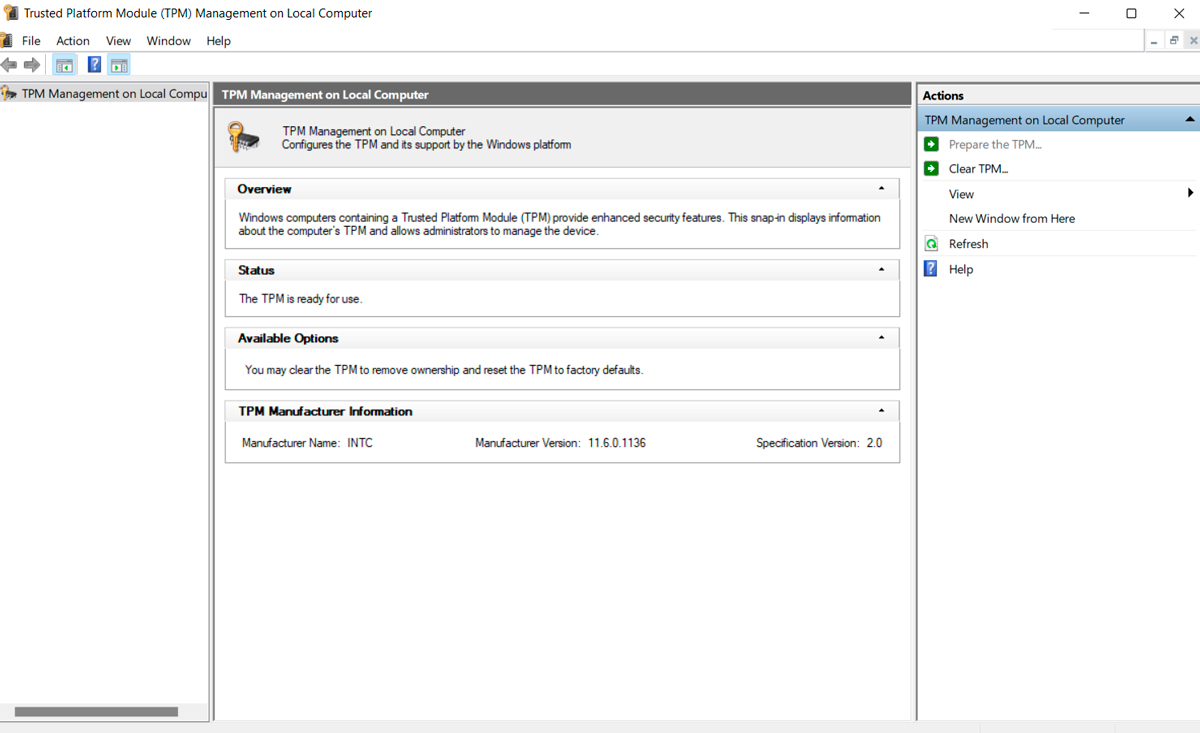This screenshot has height=733, width=1200.
Task: Click Clear TPM... action
Action: tap(978, 169)
